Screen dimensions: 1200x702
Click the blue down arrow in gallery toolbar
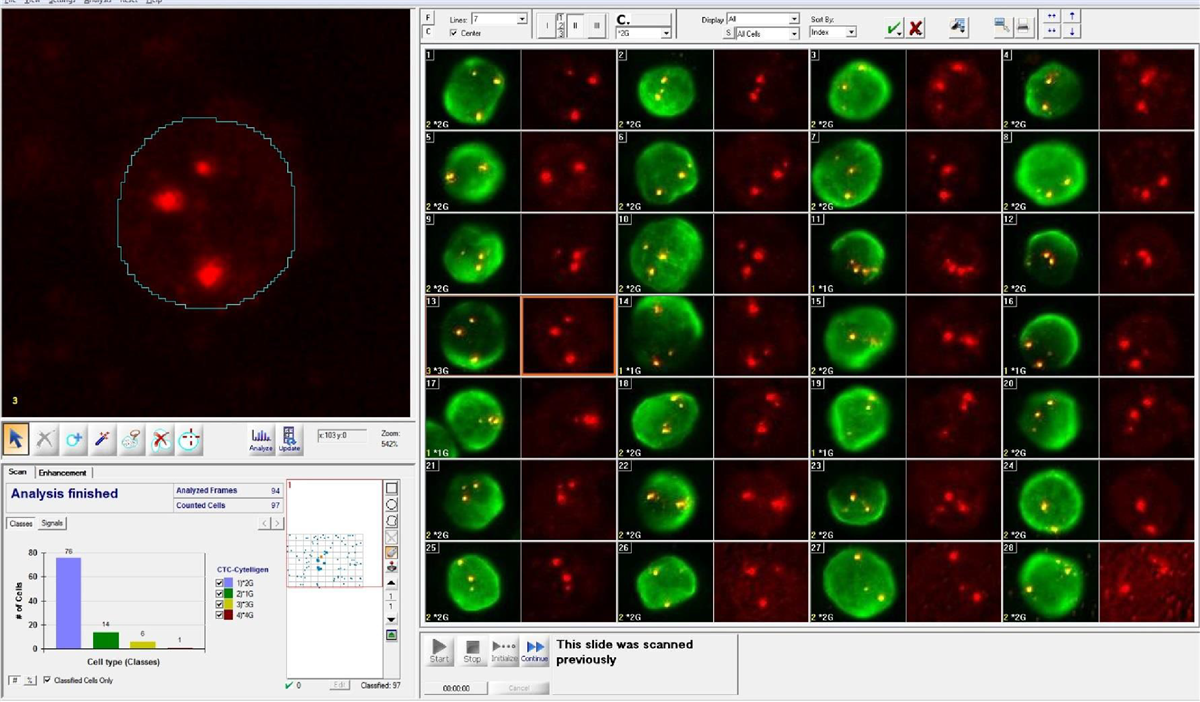[x=1073, y=32]
